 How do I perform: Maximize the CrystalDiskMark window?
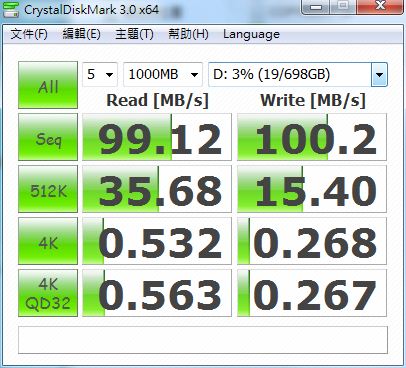(343, 7)
